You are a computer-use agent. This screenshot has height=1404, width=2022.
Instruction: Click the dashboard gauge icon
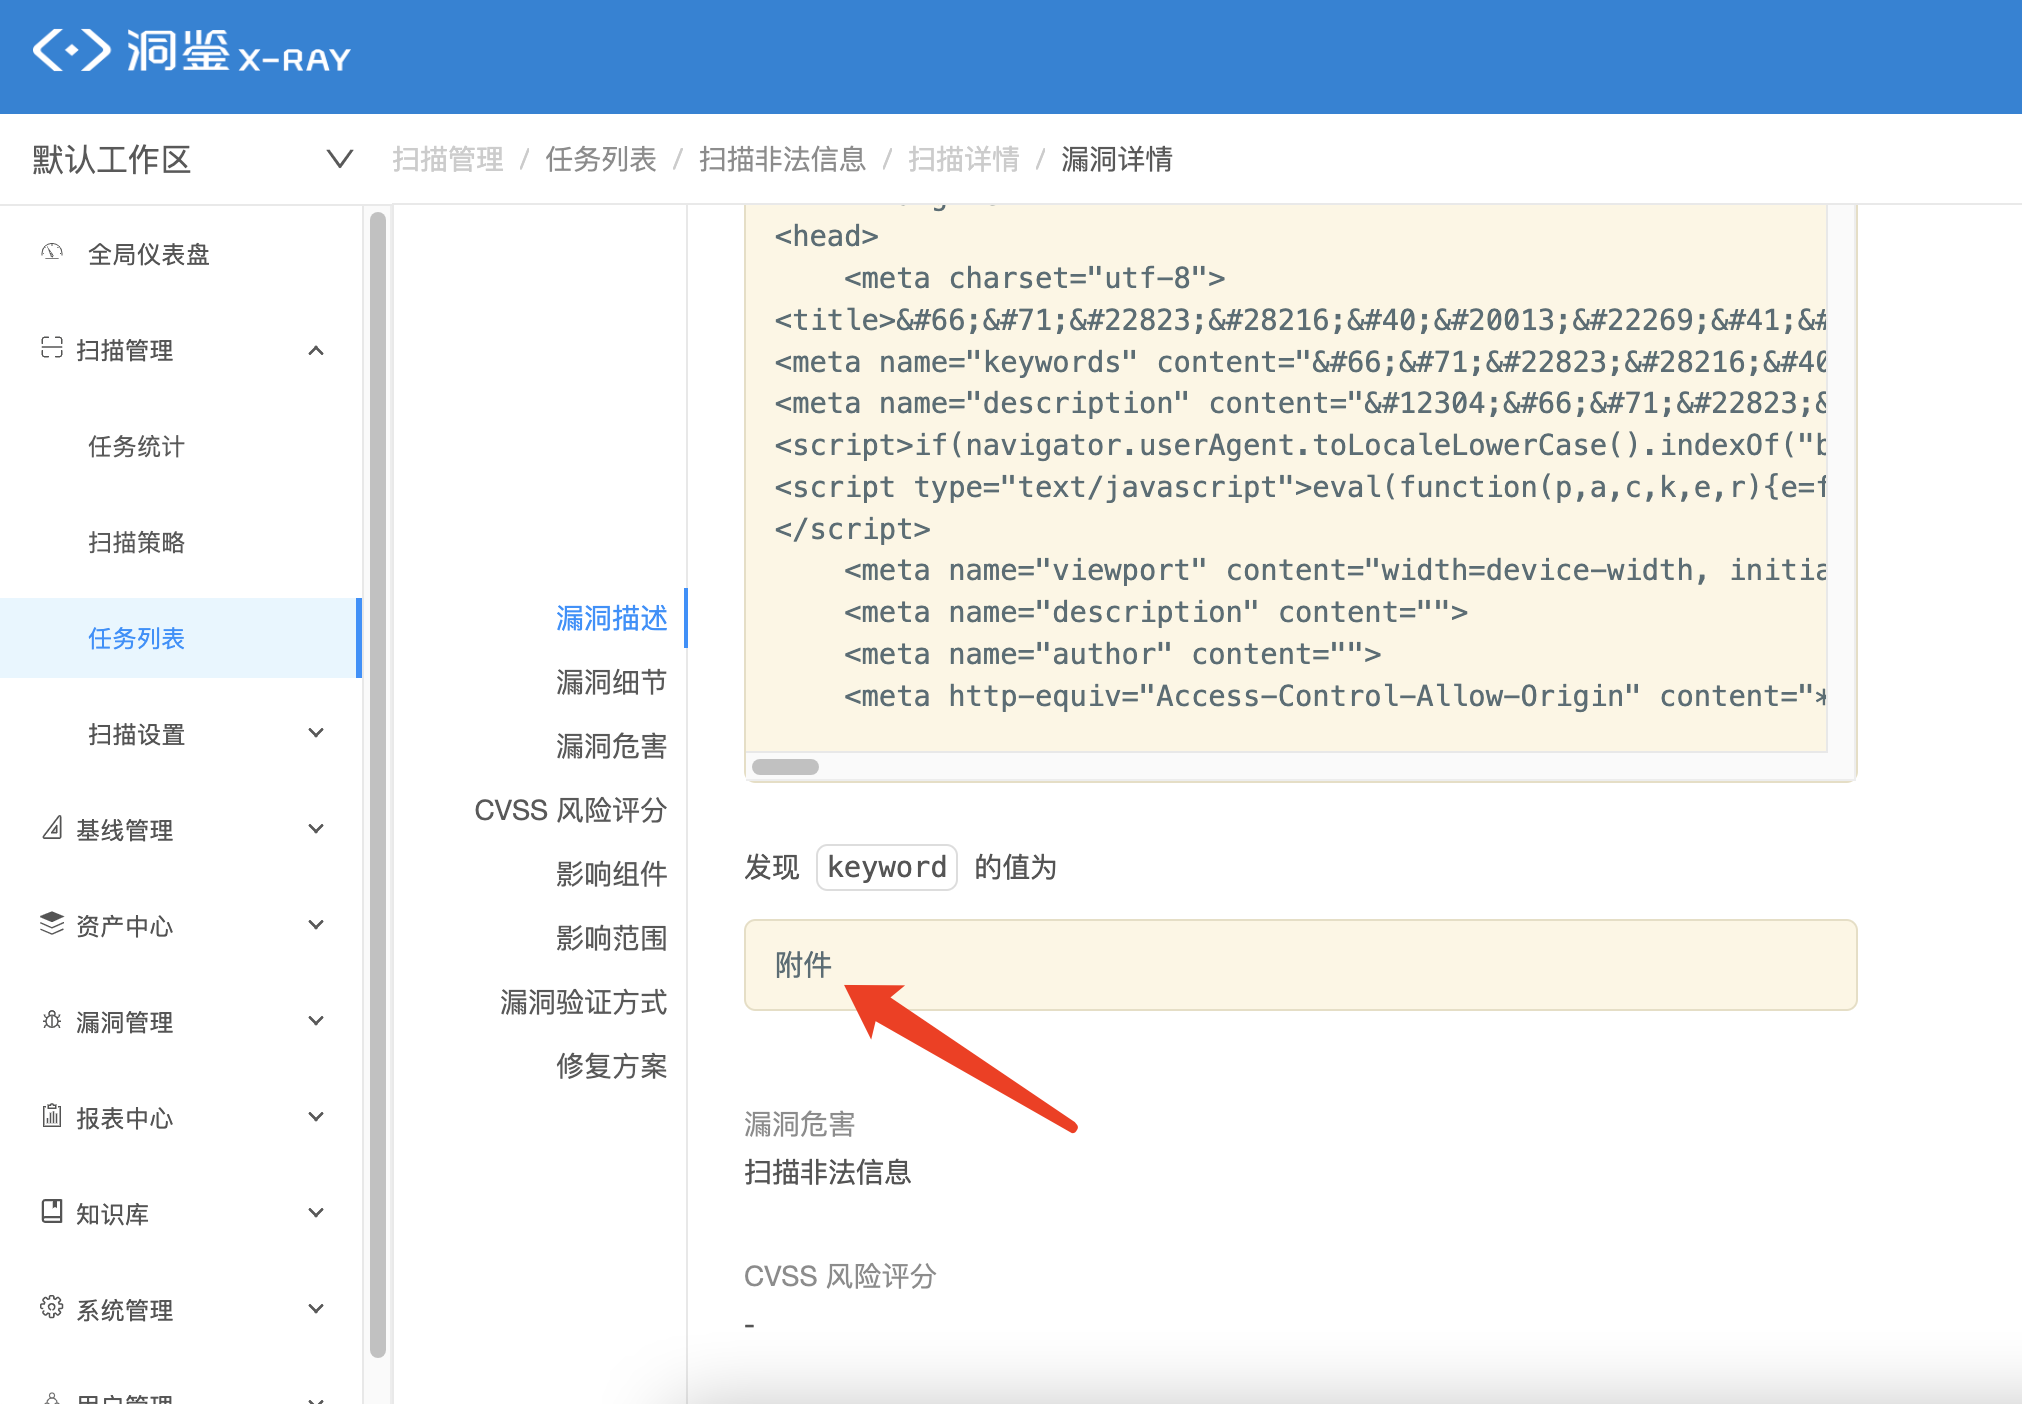point(52,253)
